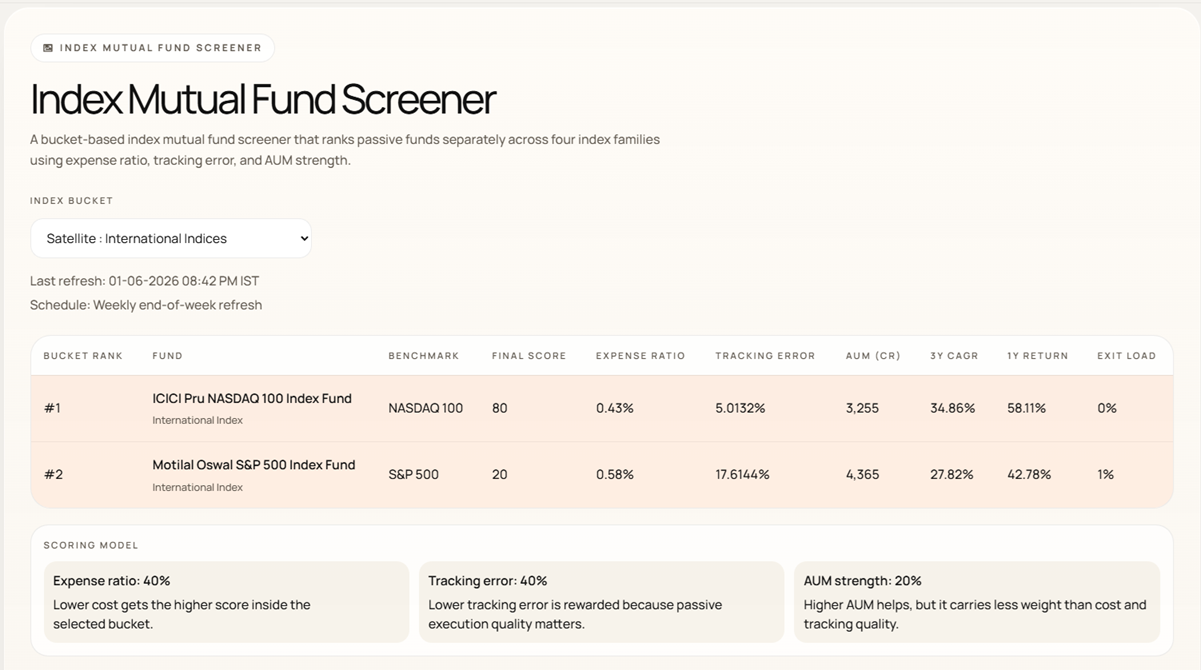Viewport: 1201px width, 670px height.
Task: Click expense ratio '0.43%'
Action: (615, 408)
